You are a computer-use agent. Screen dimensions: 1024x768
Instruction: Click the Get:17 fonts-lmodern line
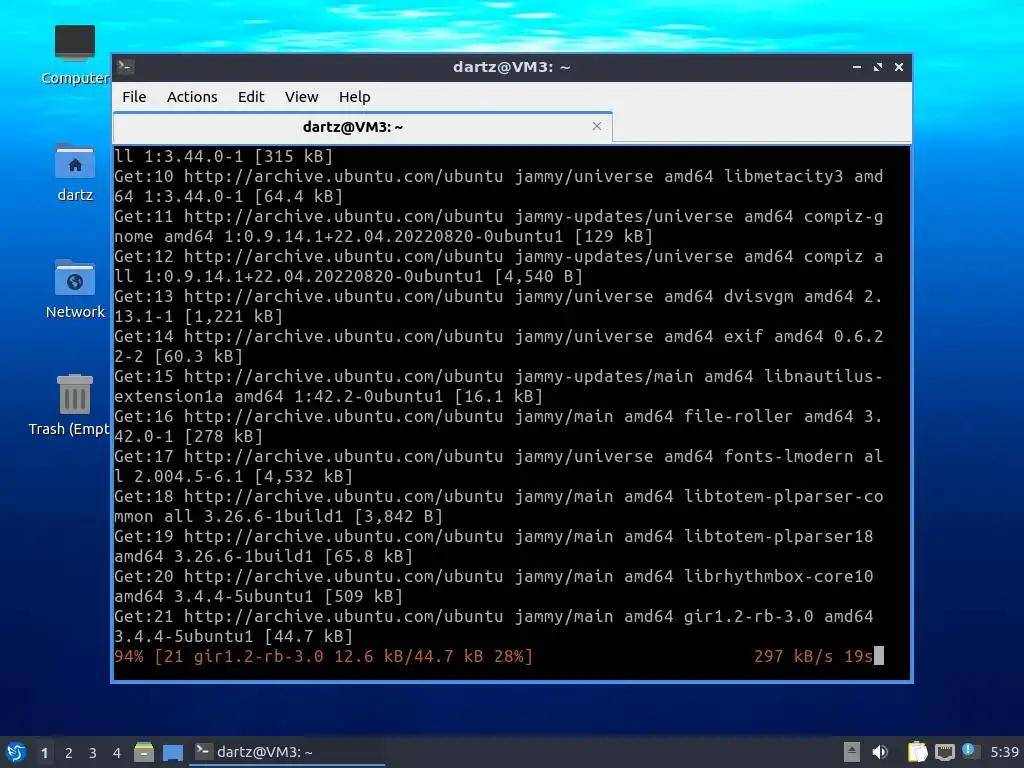(x=499, y=466)
